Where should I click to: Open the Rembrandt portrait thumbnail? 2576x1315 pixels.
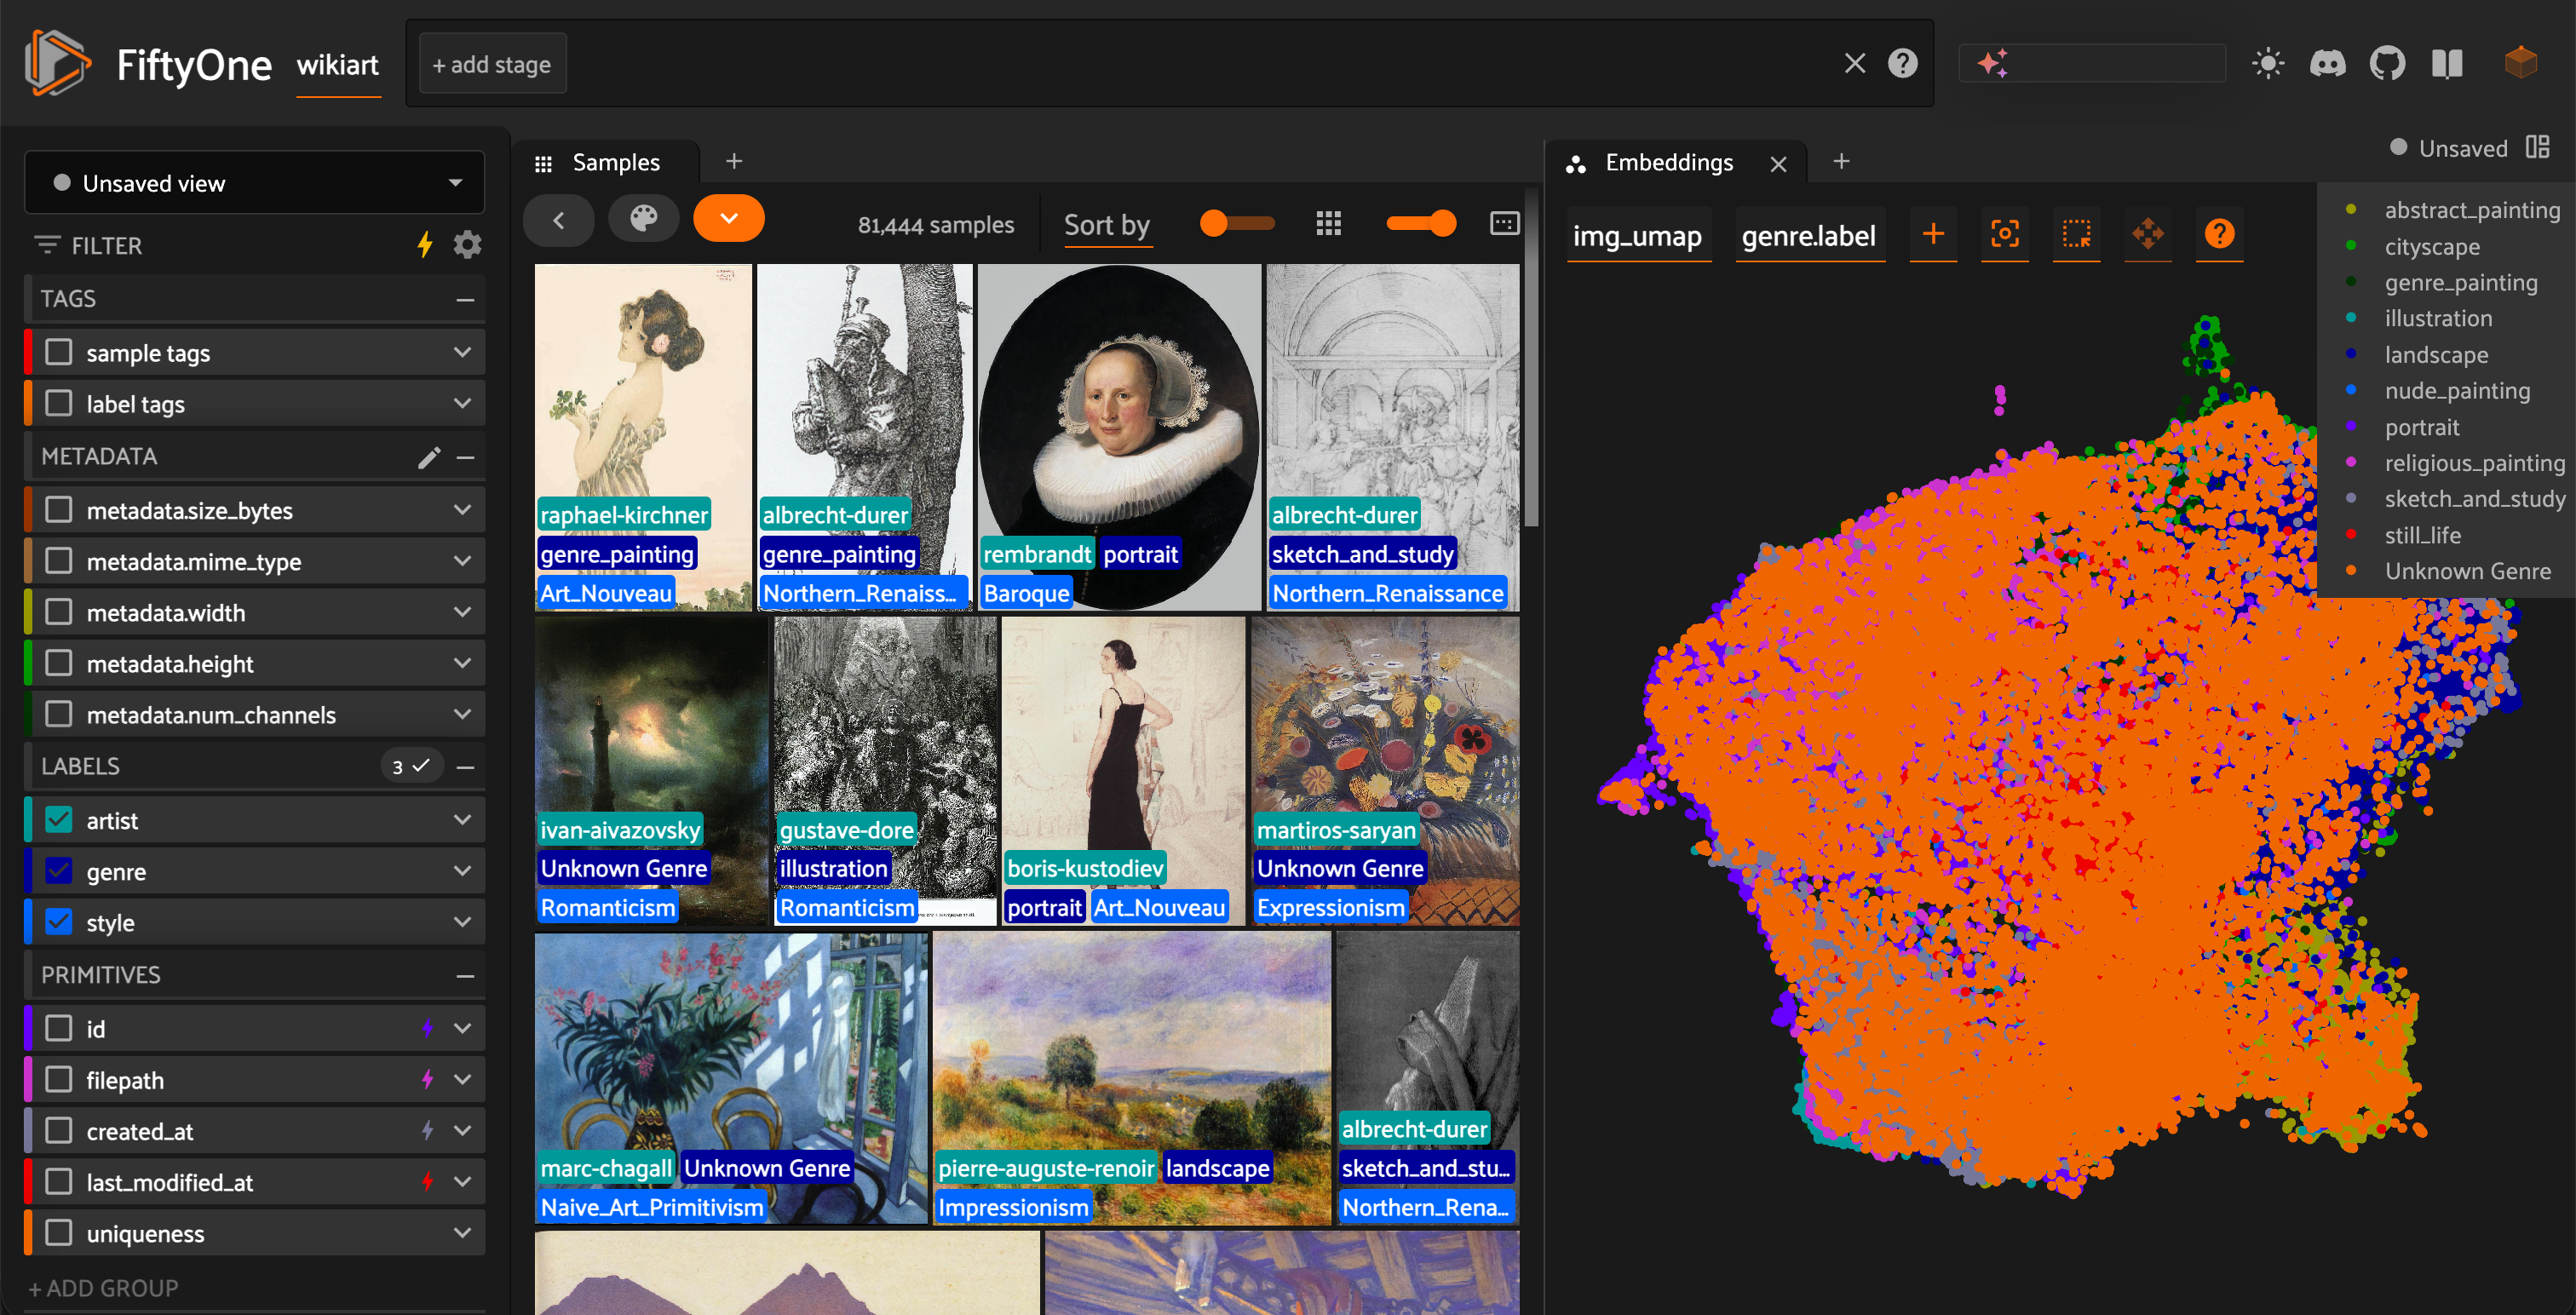click(x=1119, y=437)
